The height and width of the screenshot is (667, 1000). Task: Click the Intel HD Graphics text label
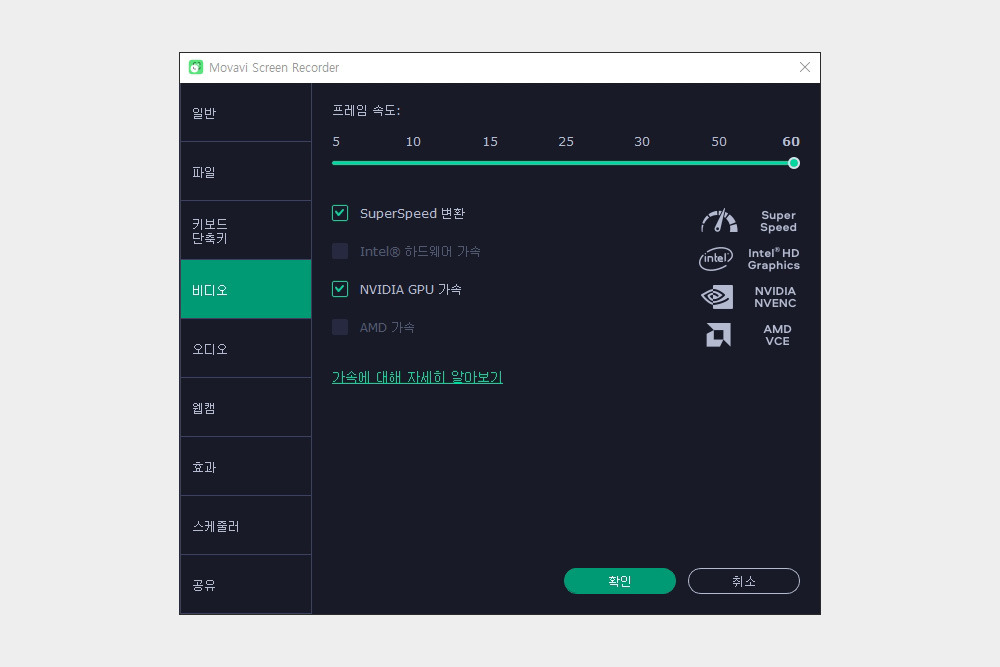(x=774, y=259)
